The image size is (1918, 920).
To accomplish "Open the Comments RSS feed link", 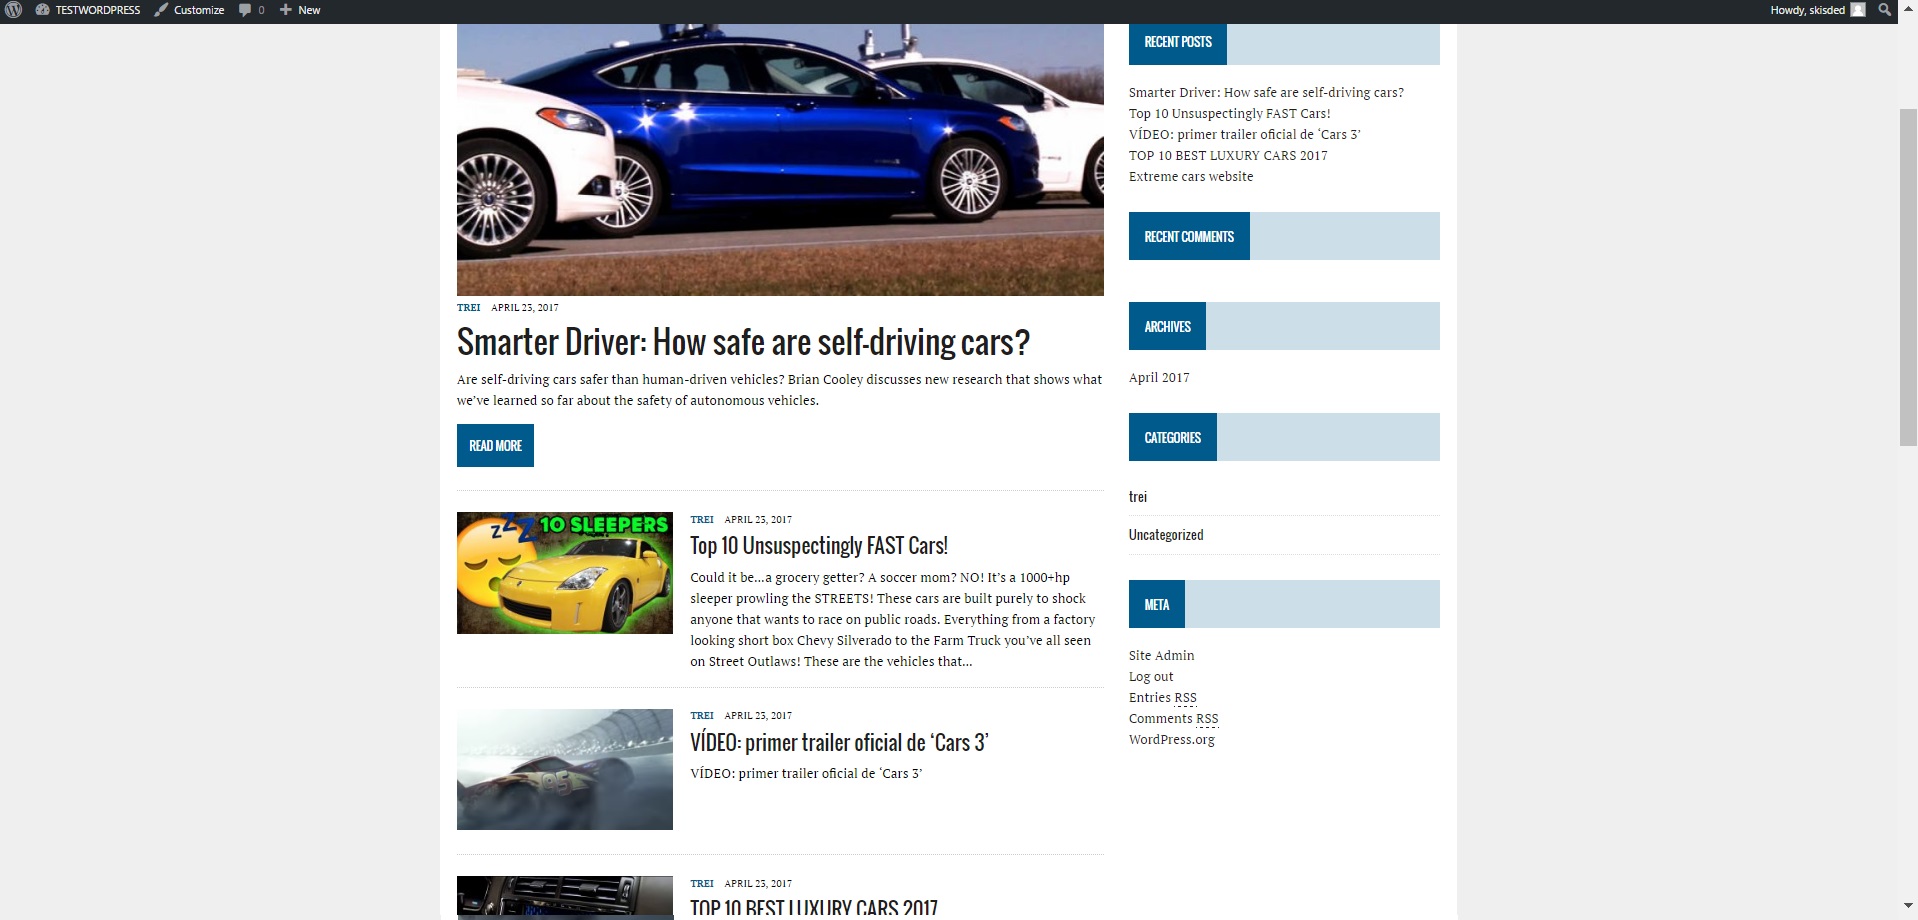I will (1174, 719).
